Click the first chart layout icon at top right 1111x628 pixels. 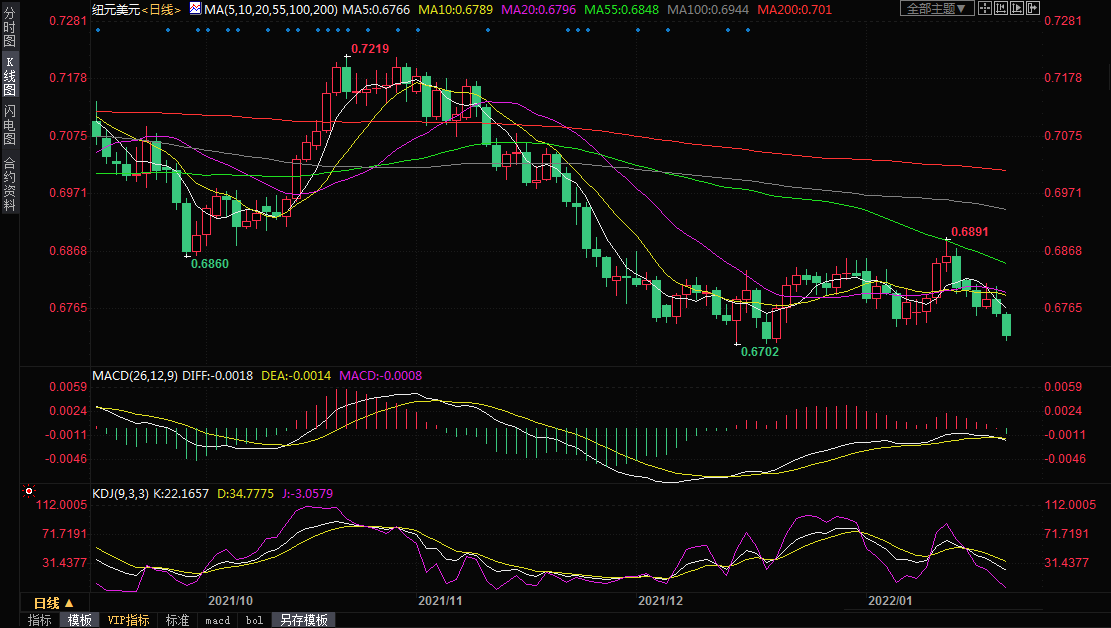click(987, 8)
